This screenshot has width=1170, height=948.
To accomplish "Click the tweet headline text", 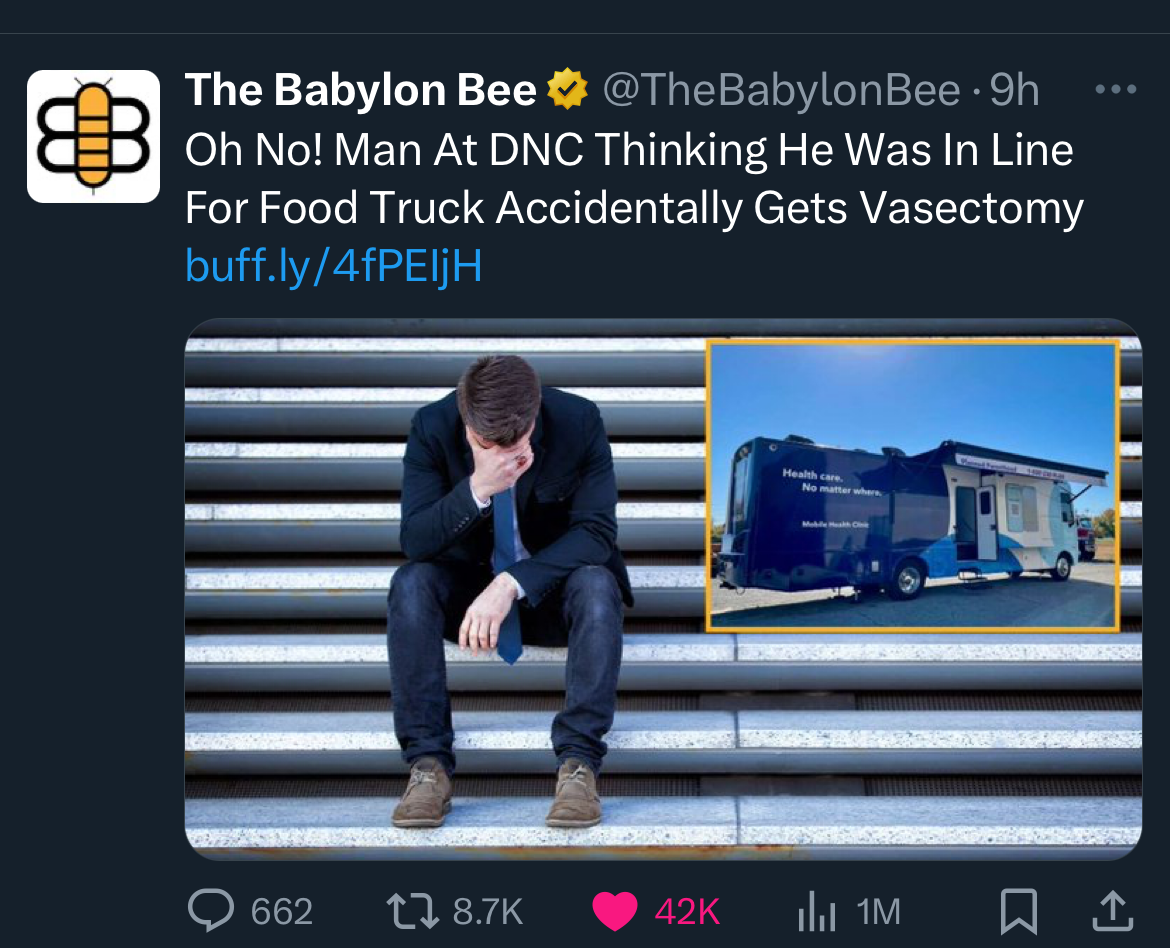I will 634,178.
